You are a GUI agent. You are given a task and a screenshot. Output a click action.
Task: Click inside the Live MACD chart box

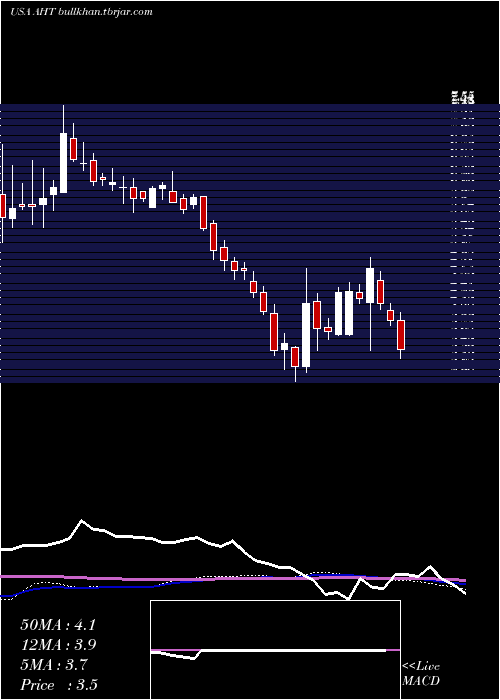click(x=275, y=650)
